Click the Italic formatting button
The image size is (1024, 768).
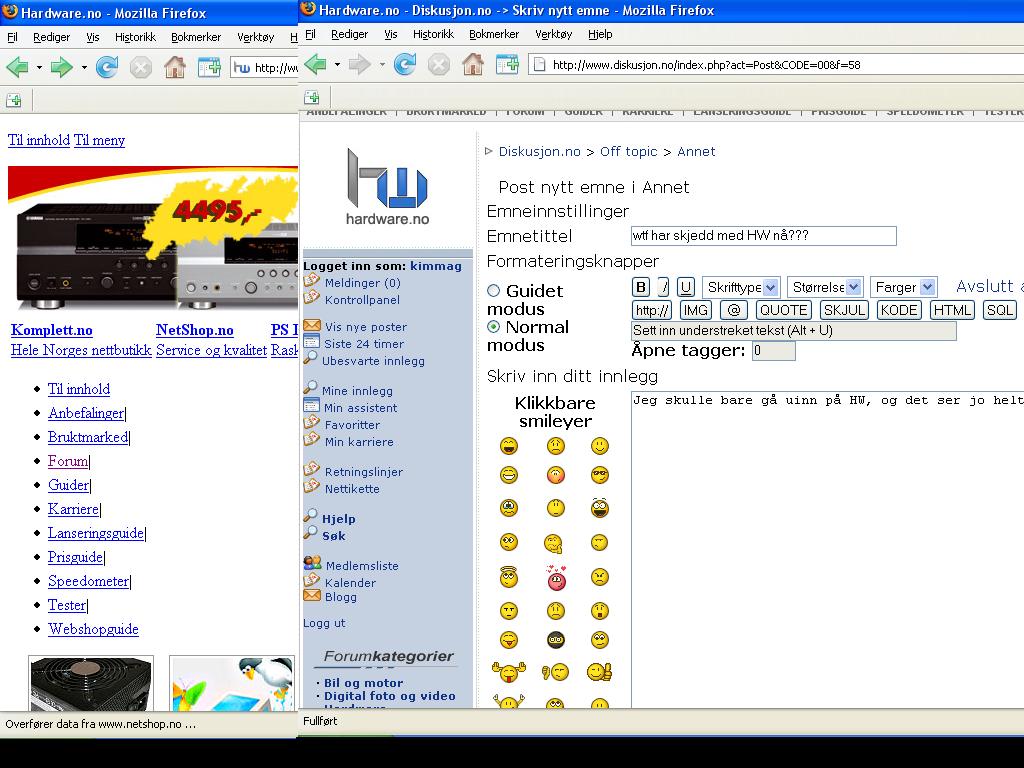pyautogui.click(x=663, y=287)
